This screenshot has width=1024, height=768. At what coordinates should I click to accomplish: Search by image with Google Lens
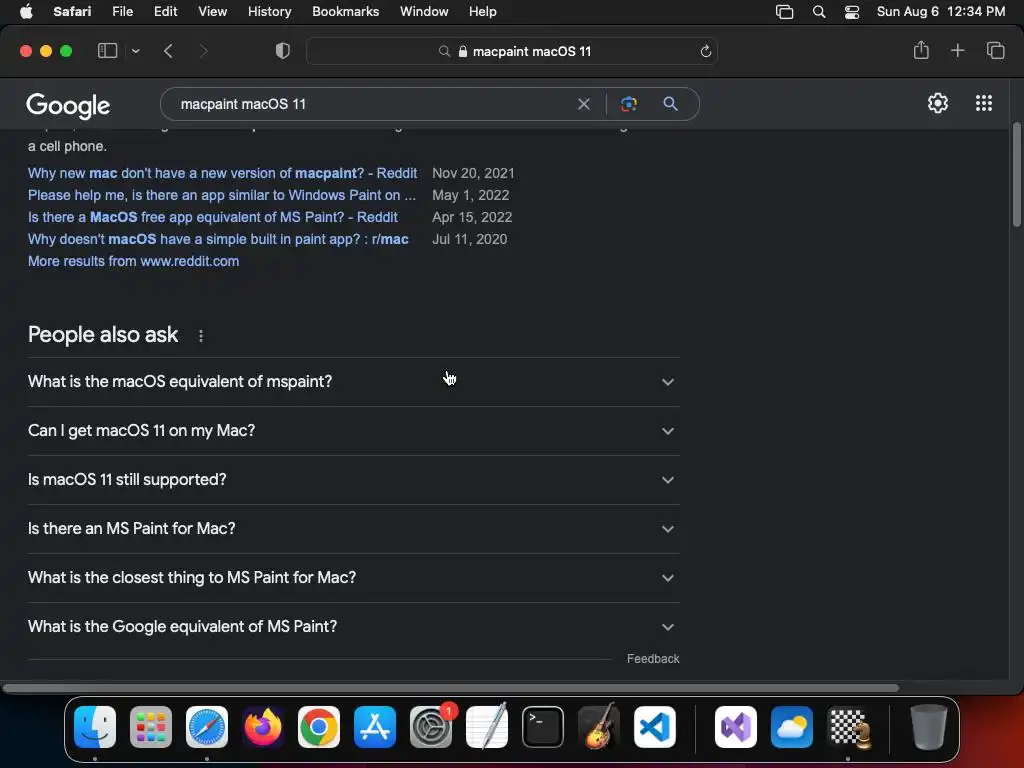coord(629,104)
